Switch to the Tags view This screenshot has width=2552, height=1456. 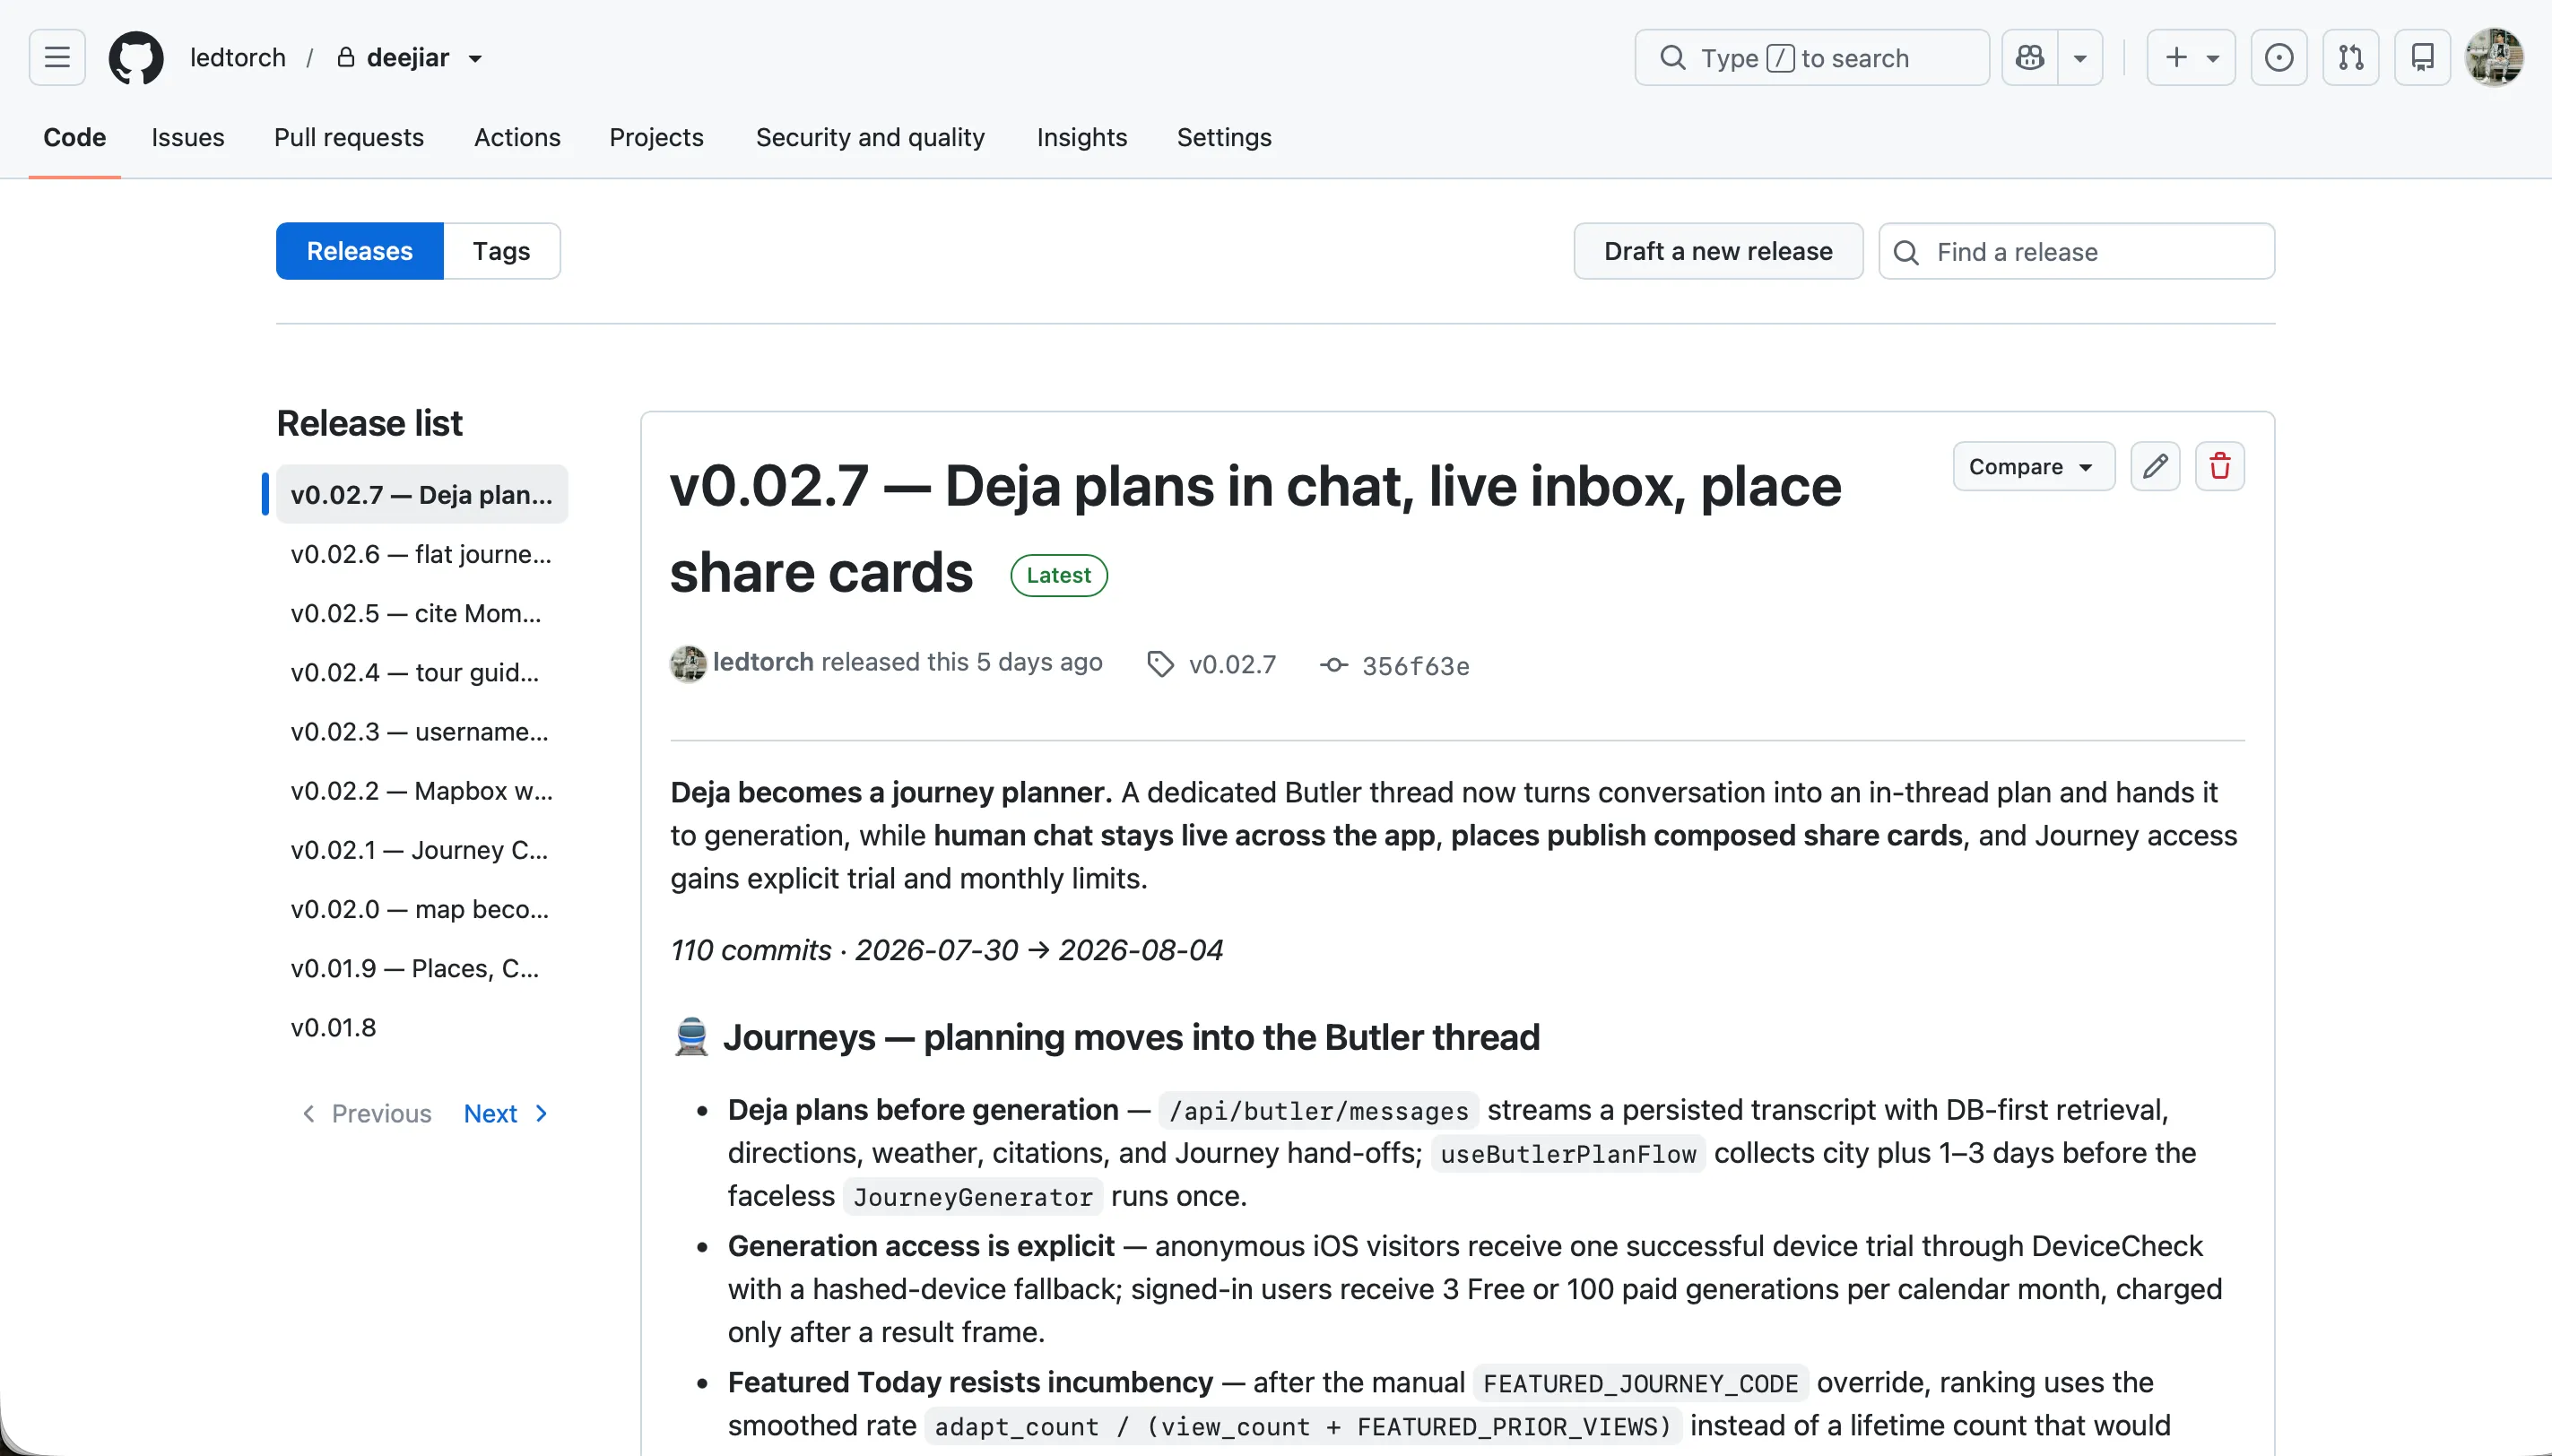pos(502,251)
